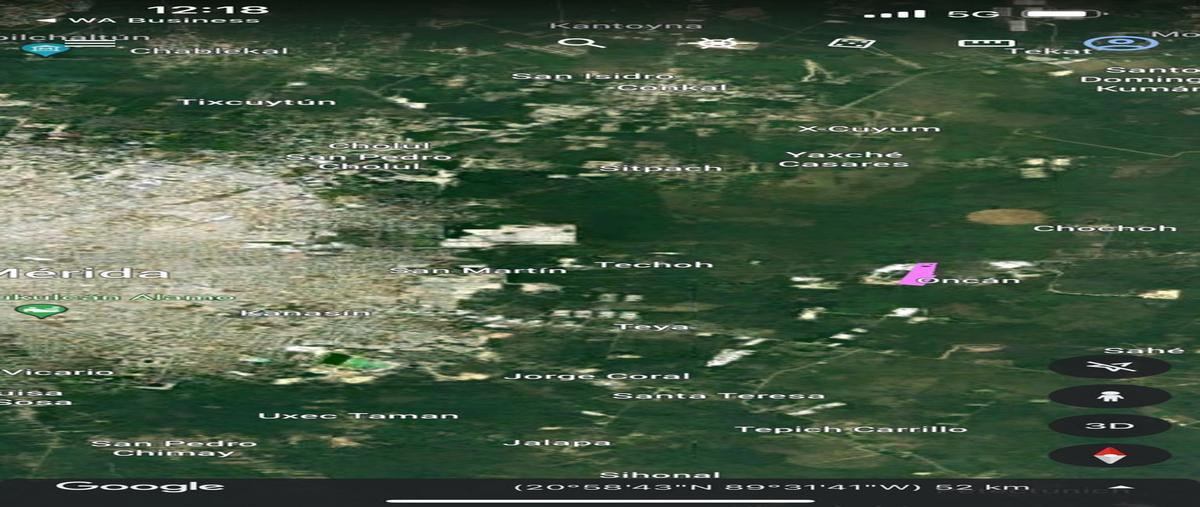The width and height of the screenshot is (1200, 507).
Task: Tap the Google logo
Action: pos(139,486)
